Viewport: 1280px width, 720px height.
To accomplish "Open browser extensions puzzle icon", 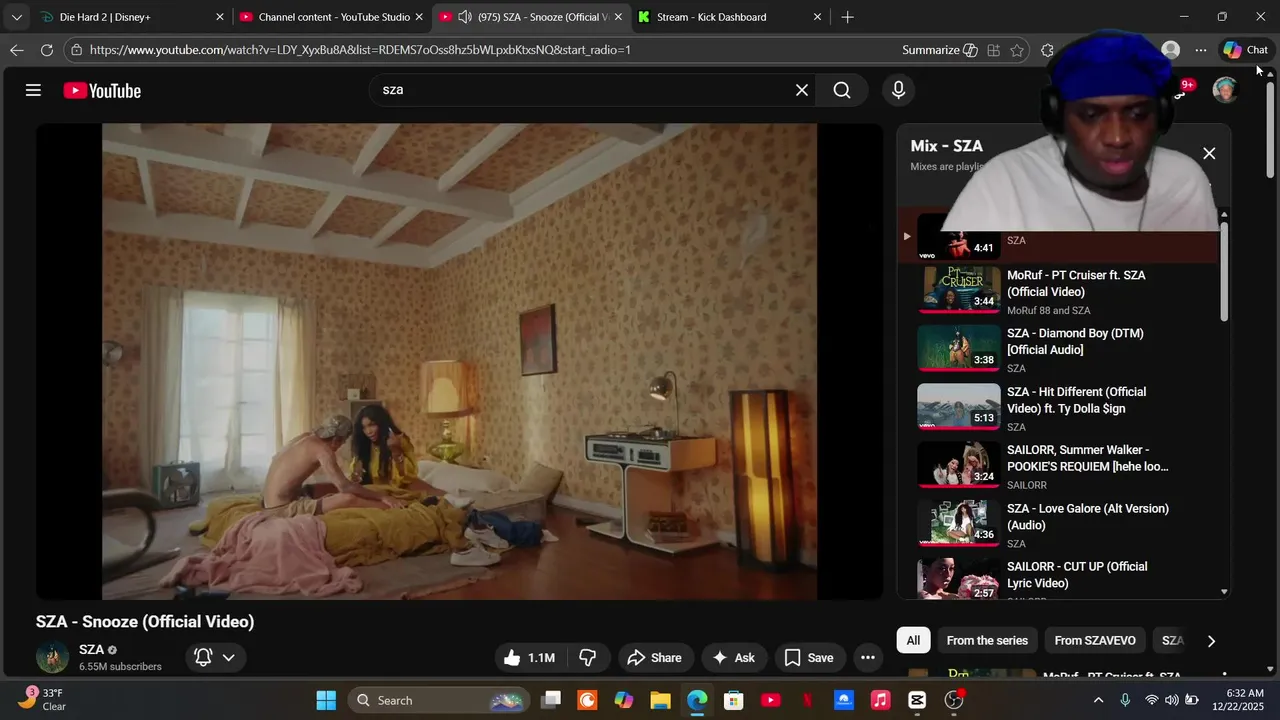I will tap(1047, 50).
